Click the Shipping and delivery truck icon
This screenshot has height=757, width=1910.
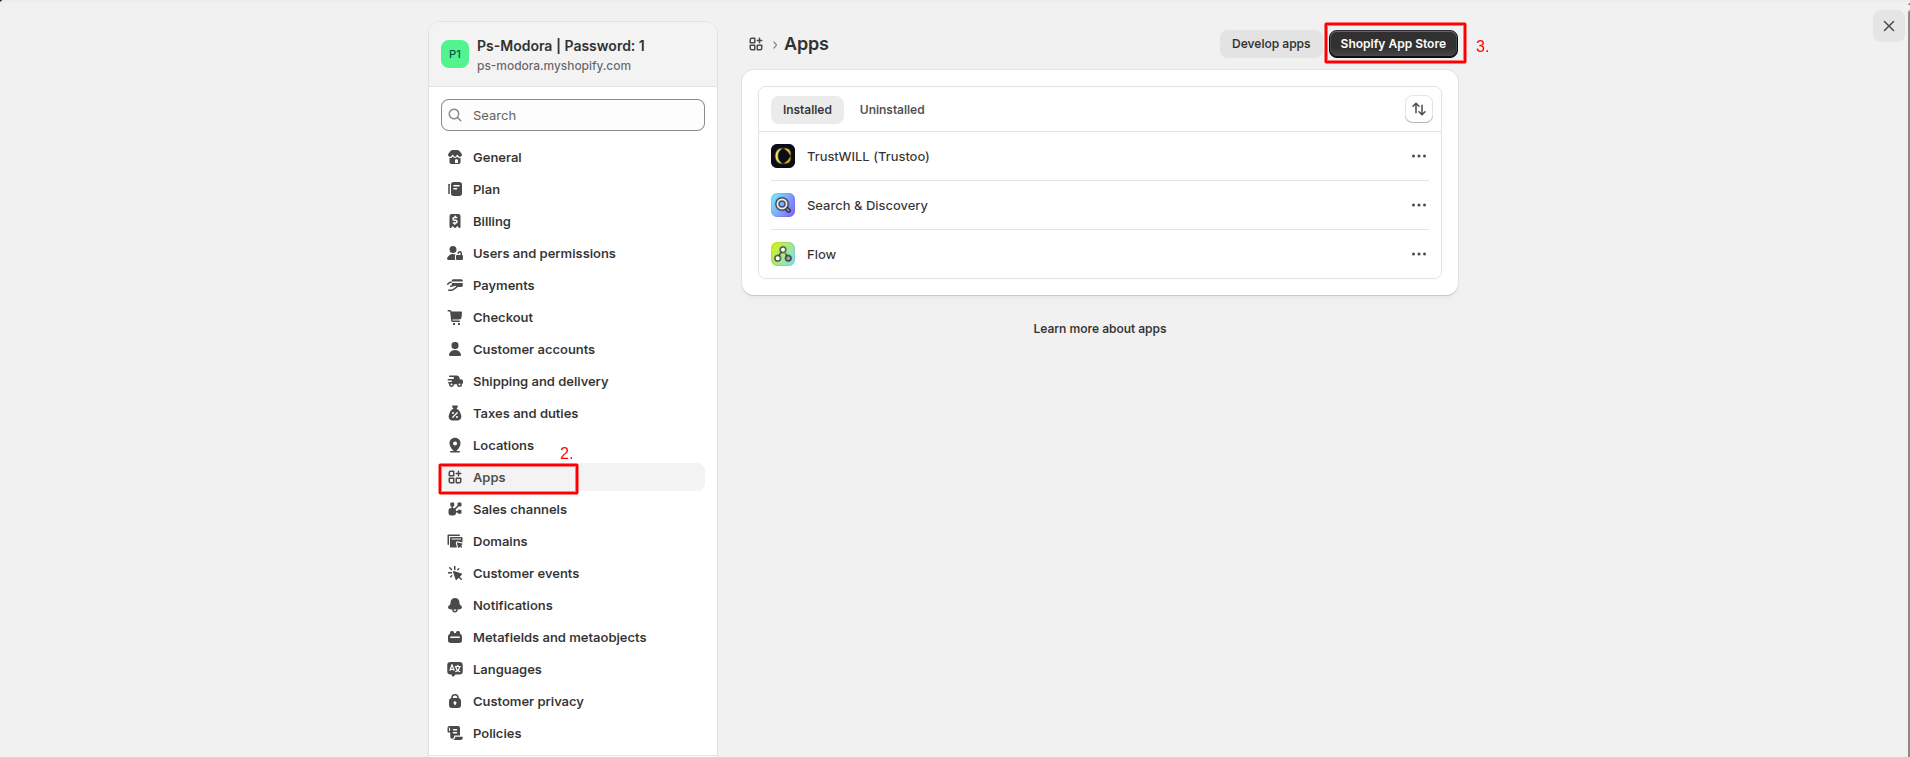pyautogui.click(x=455, y=381)
